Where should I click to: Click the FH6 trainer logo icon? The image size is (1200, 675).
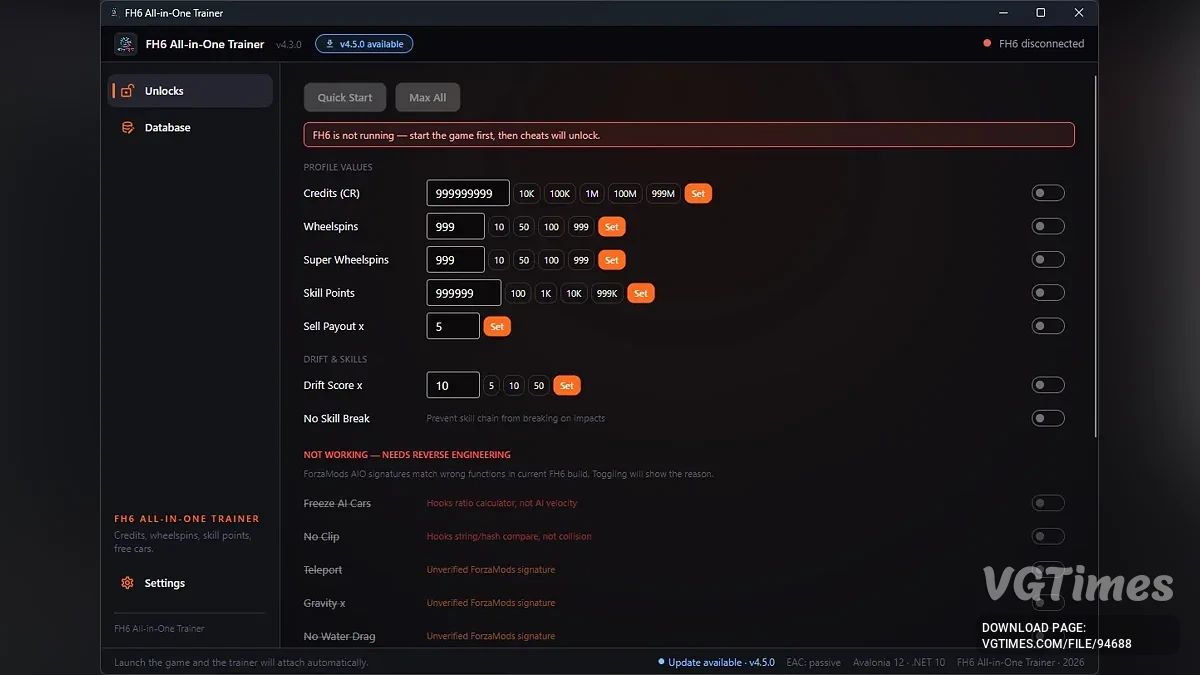click(x=126, y=44)
